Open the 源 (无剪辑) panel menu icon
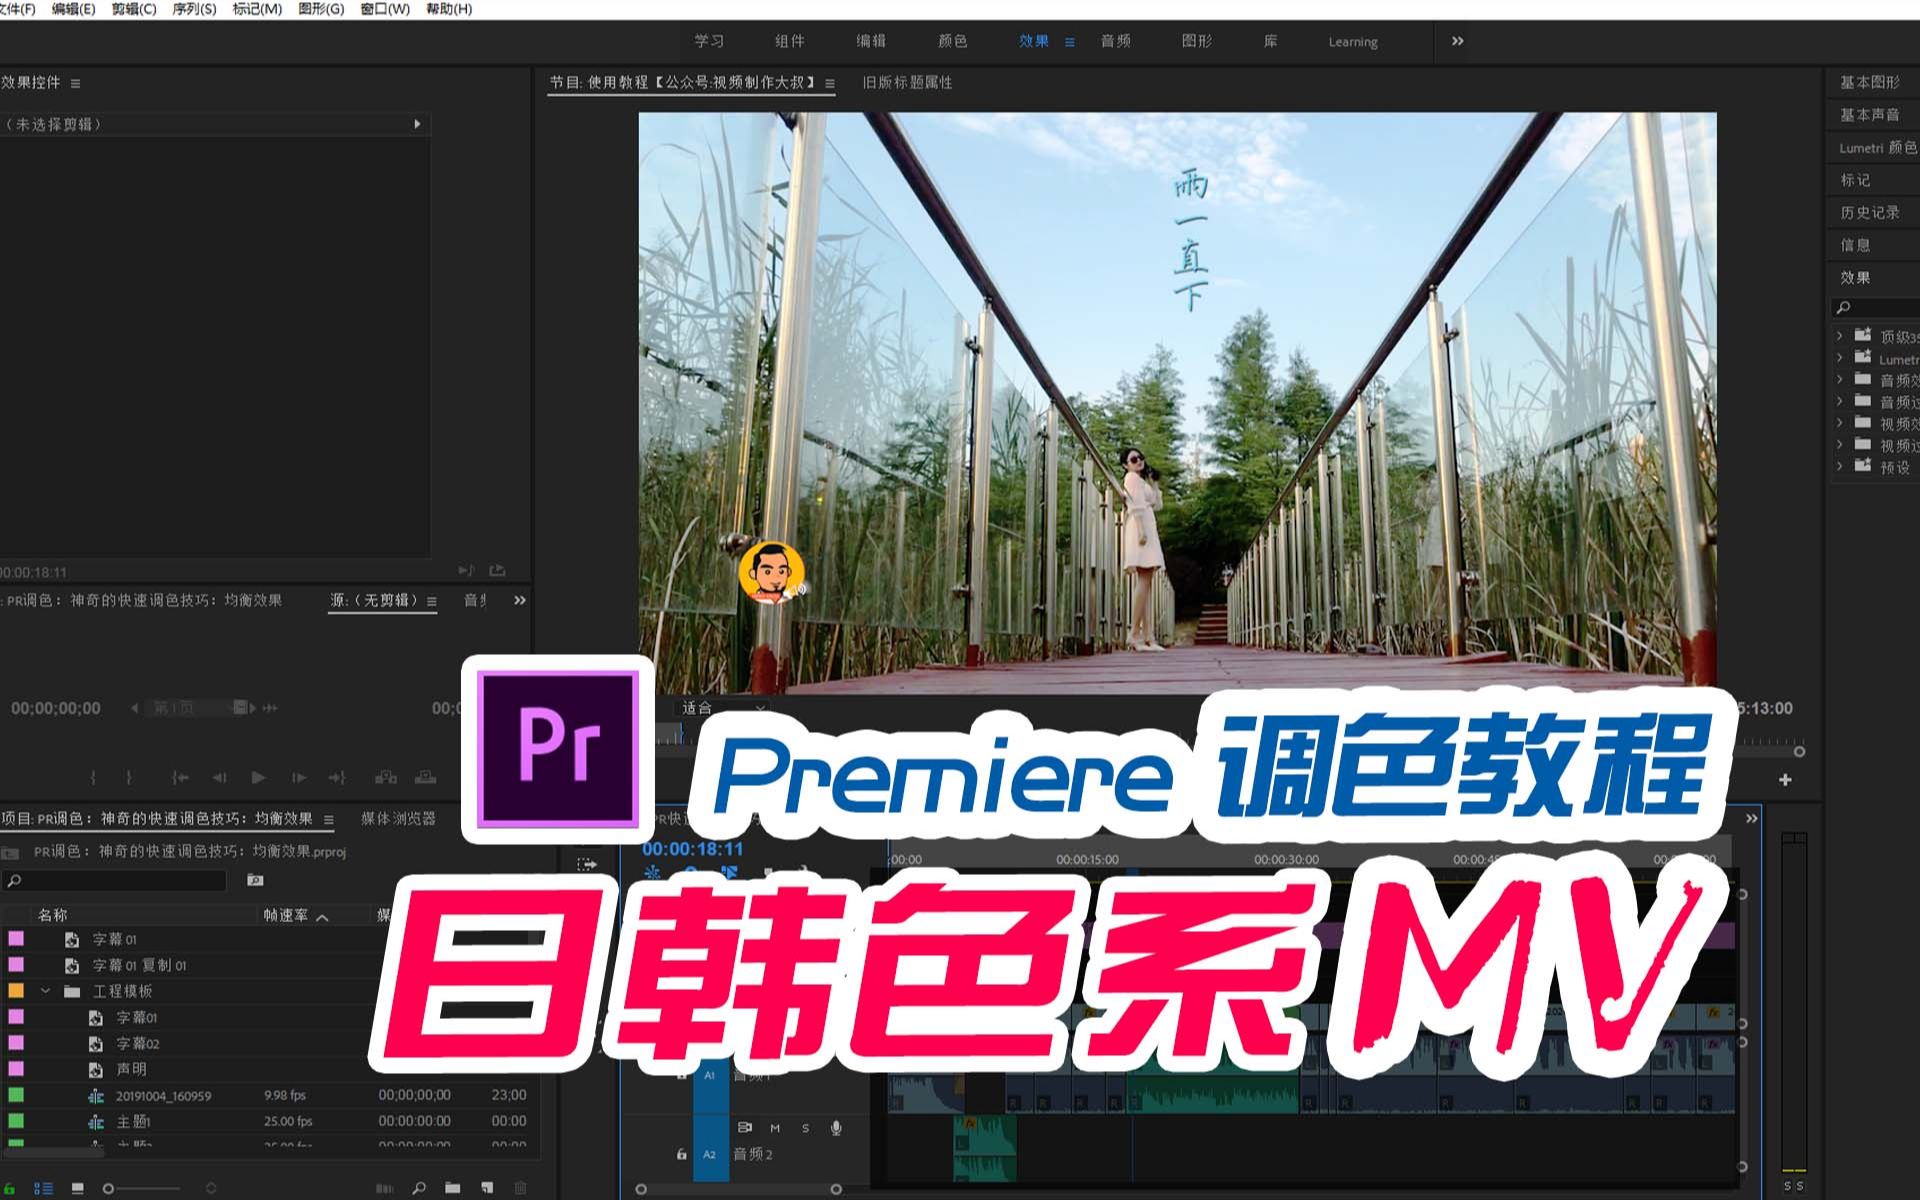1920x1200 pixels. click(431, 601)
